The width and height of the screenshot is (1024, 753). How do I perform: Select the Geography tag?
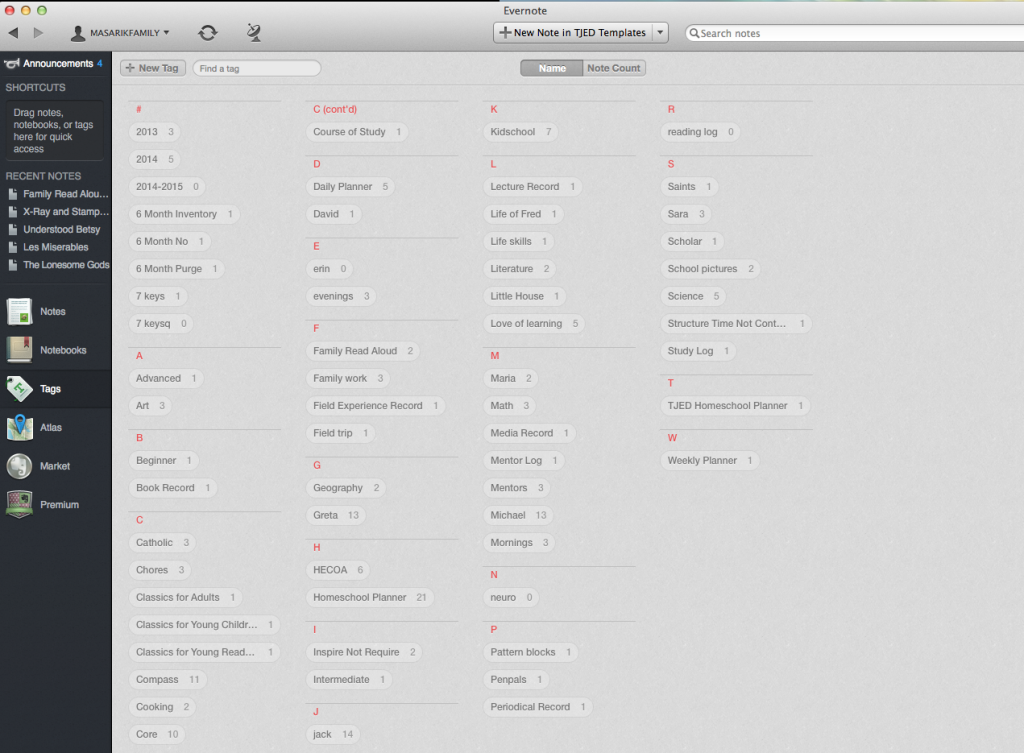click(346, 487)
